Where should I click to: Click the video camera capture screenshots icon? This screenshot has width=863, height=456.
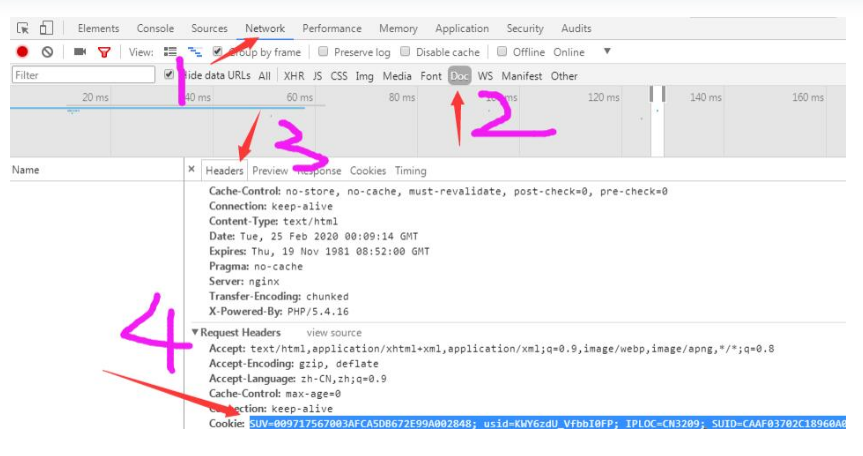[80, 52]
